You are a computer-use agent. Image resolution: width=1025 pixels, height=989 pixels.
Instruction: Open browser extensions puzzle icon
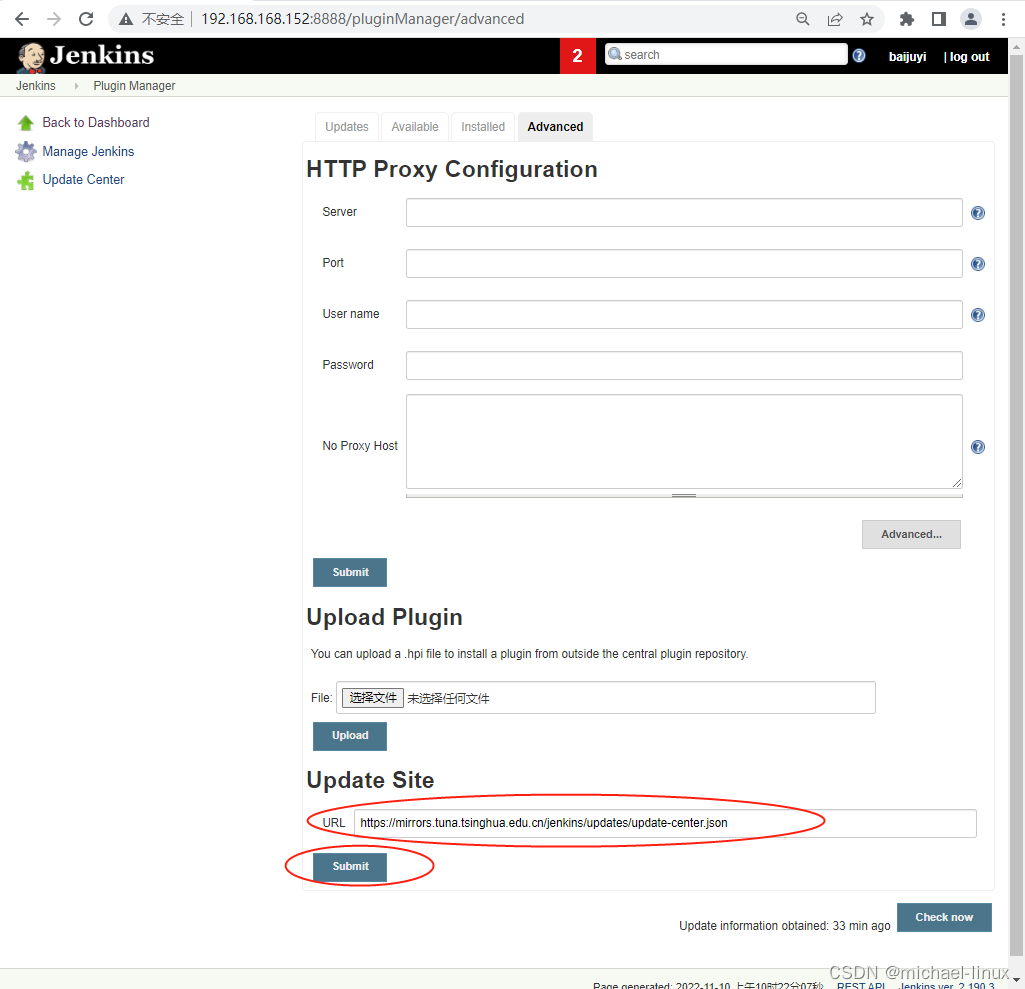907,19
